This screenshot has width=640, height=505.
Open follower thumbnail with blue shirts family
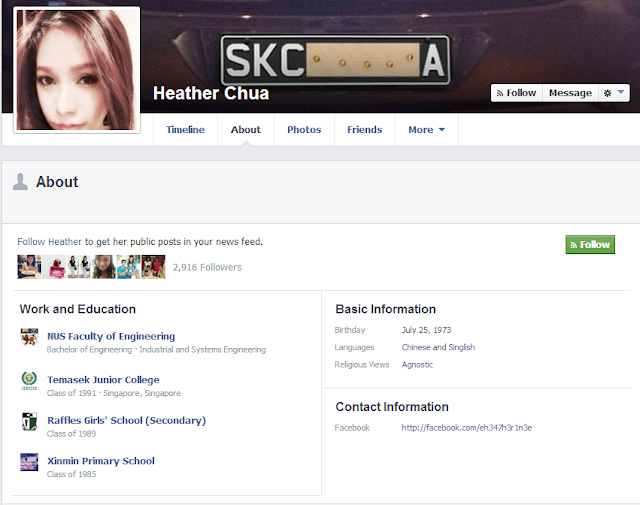pos(129,267)
